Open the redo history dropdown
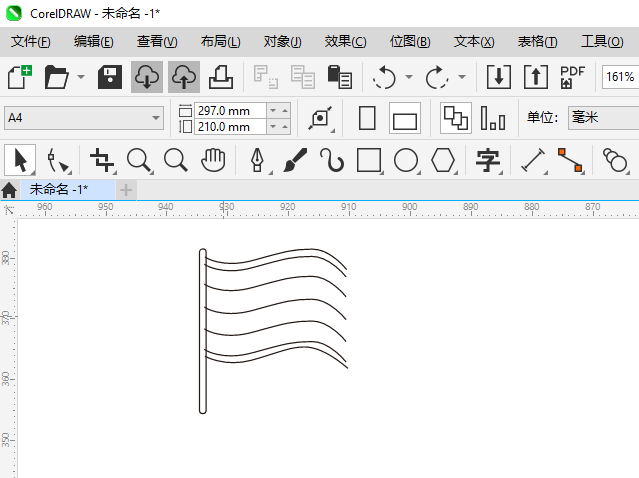 coord(462,77)
